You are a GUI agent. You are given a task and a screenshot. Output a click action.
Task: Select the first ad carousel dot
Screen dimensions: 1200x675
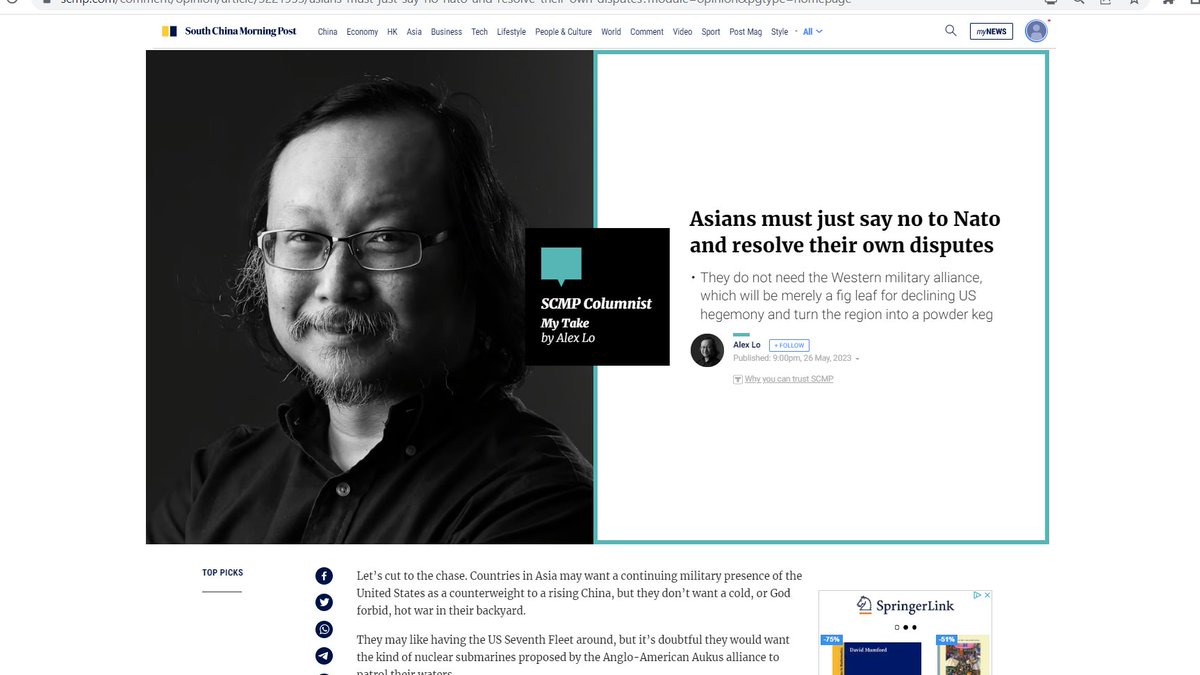coord(897,628)
